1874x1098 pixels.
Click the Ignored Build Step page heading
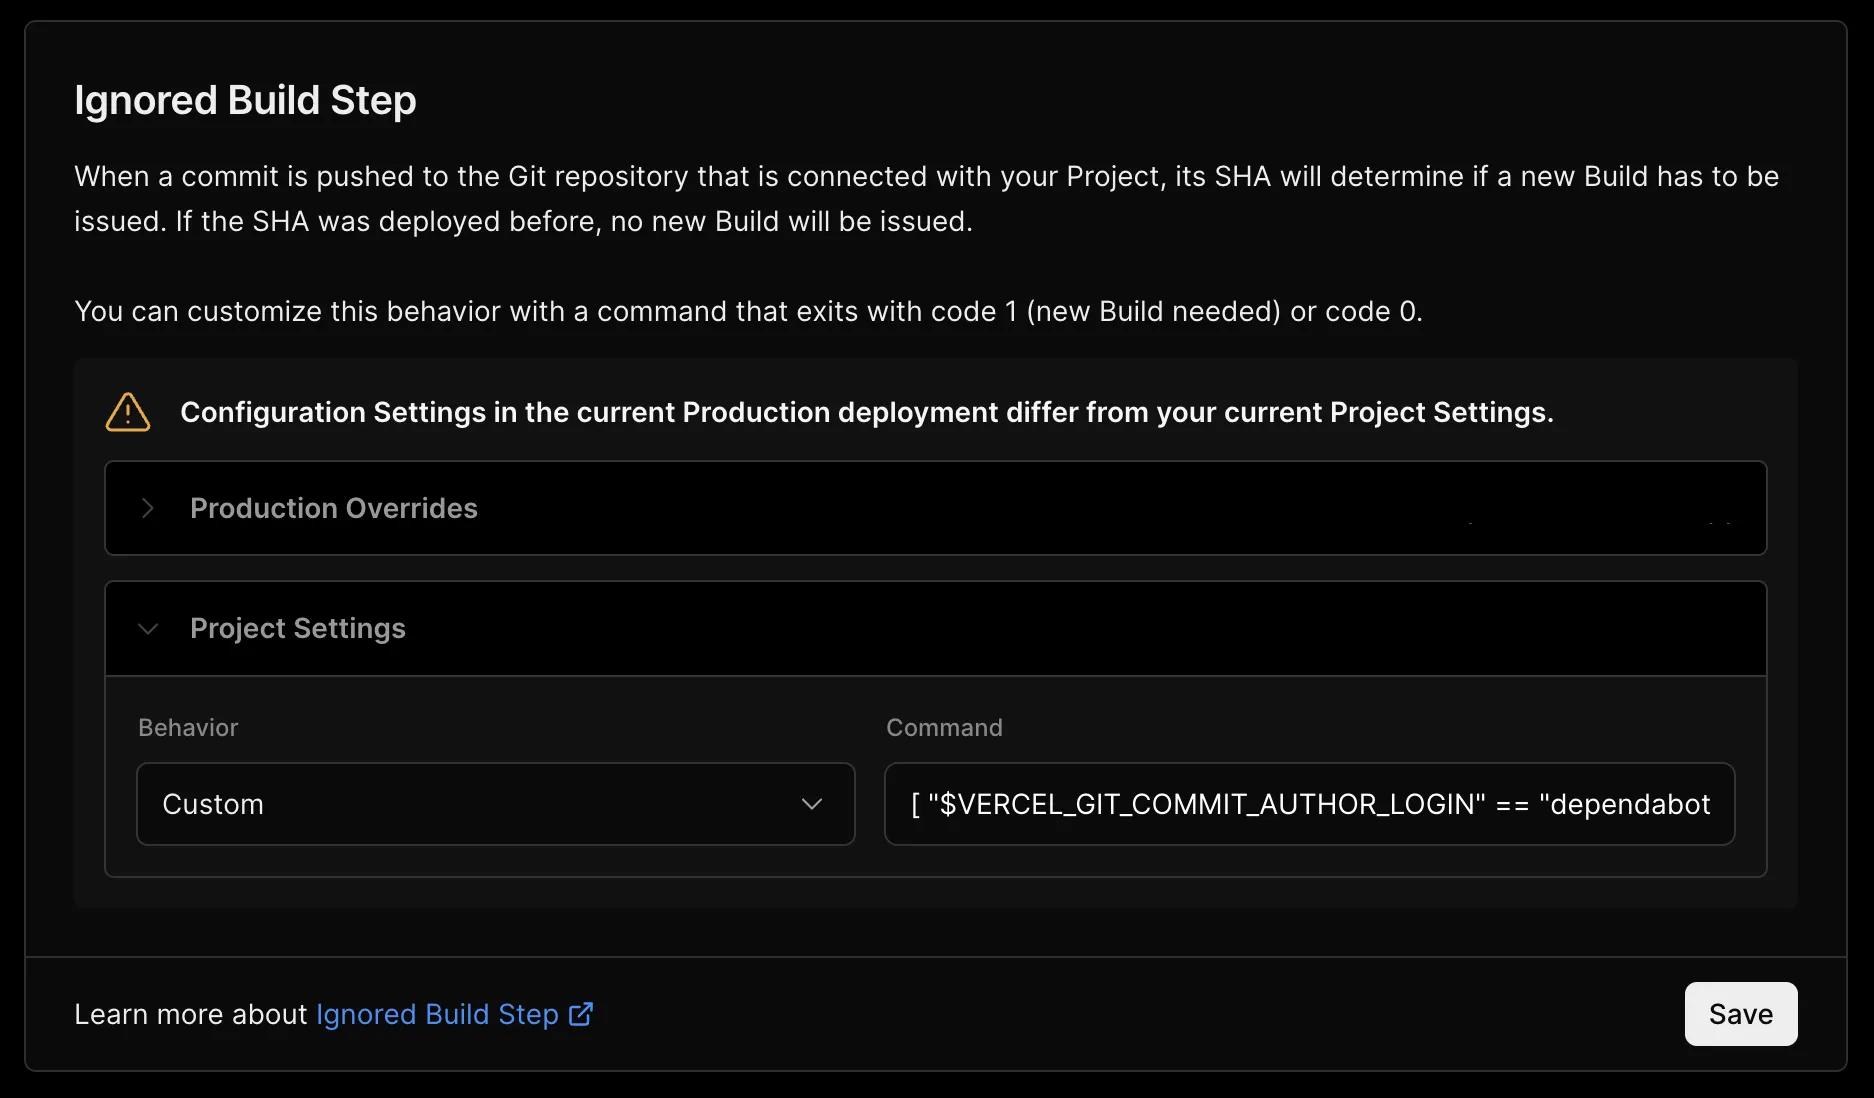click(245, 100)
